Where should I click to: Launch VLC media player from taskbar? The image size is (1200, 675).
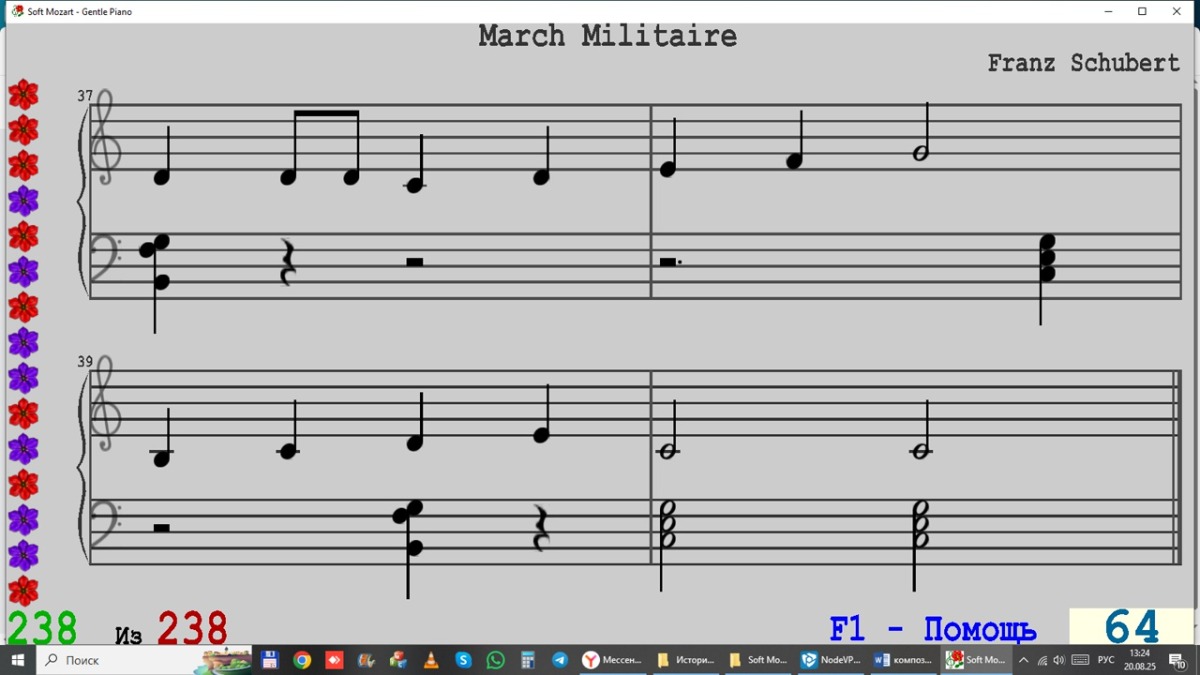[x=431, y=660]
